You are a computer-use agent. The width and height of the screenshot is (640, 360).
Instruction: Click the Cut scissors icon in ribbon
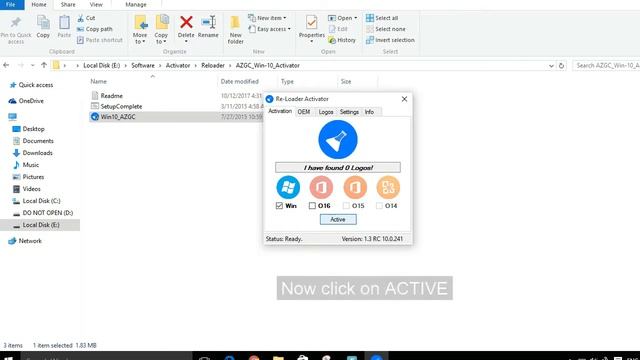pyautogui.click(x=80, y=18)
